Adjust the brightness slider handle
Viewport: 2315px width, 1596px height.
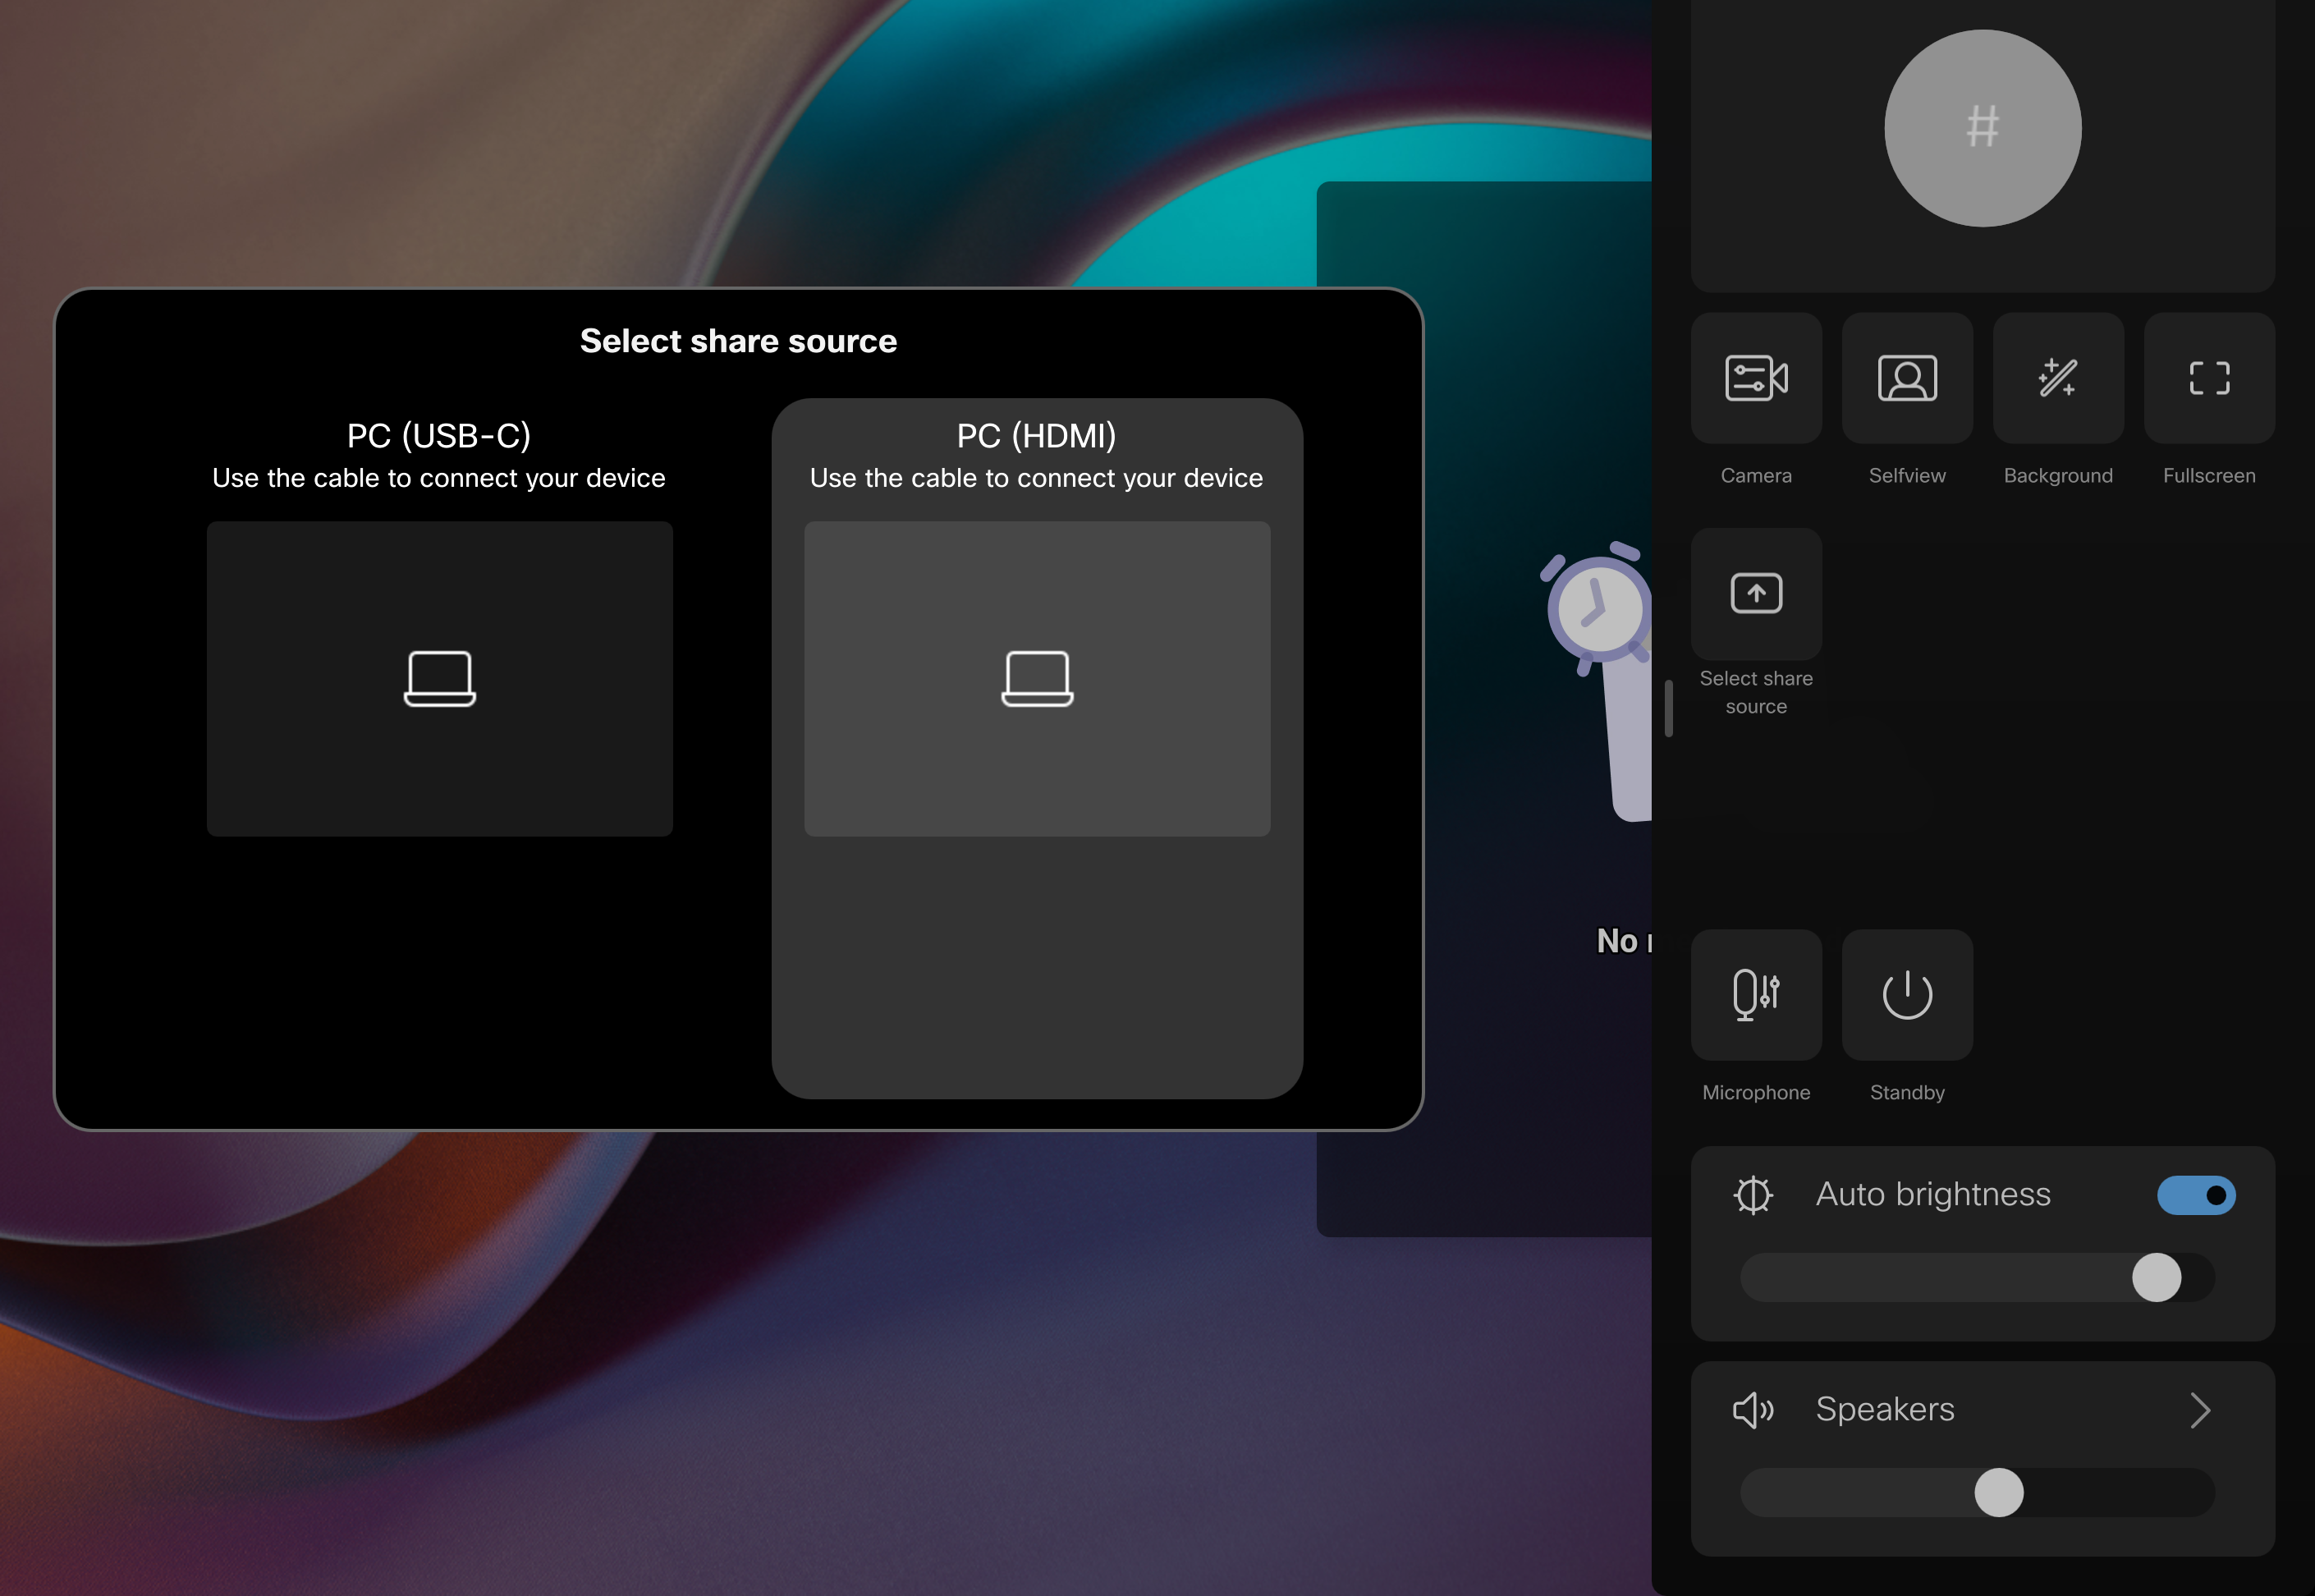click(2156, 1278)
